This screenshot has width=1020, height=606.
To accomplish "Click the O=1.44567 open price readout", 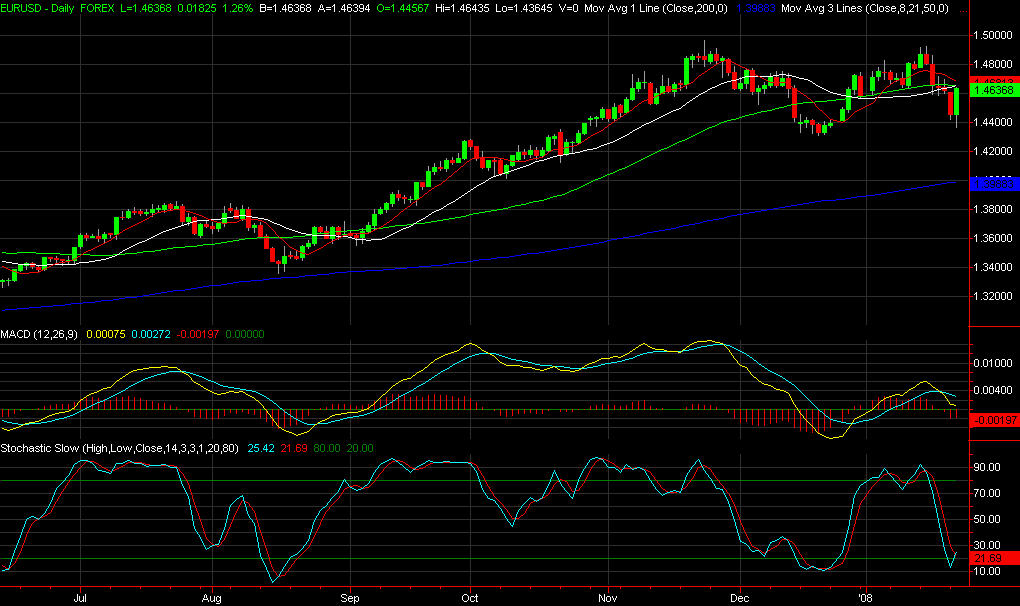I will [x=402, y=8].
